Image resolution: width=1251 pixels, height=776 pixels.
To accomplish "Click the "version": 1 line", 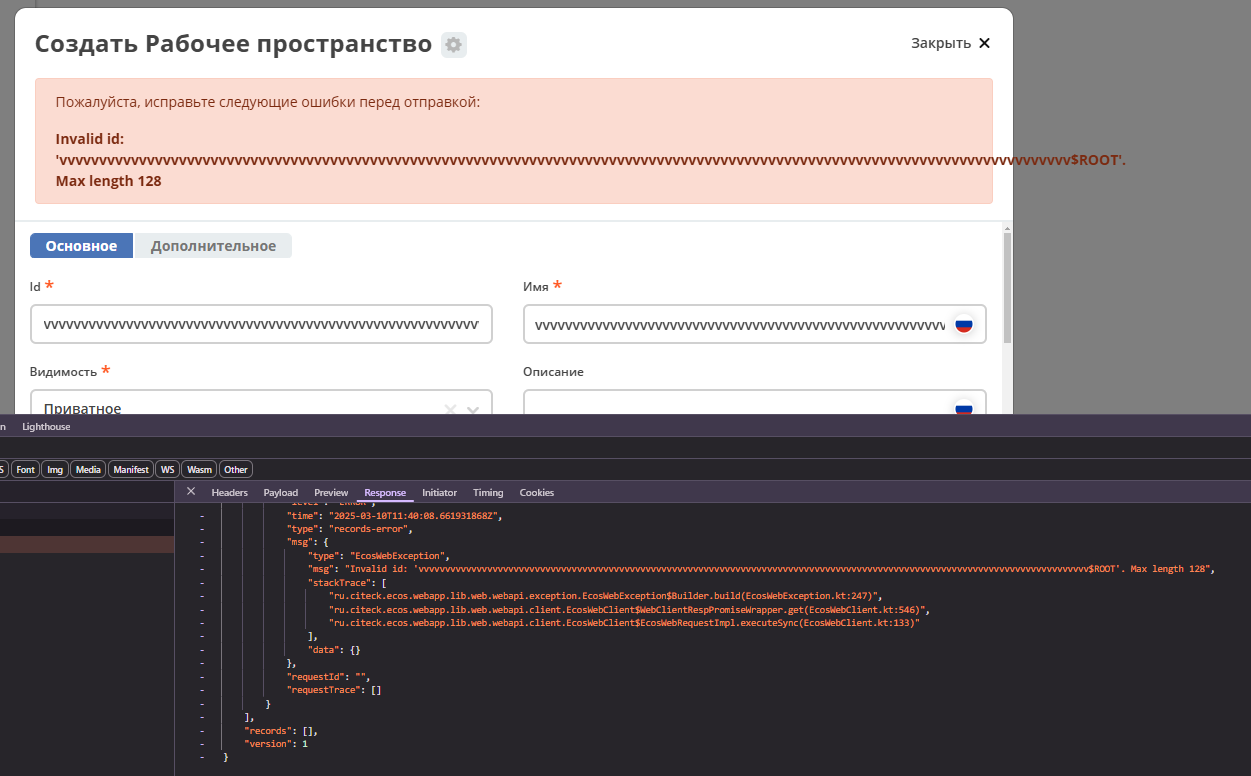I will tap(275, 744).
